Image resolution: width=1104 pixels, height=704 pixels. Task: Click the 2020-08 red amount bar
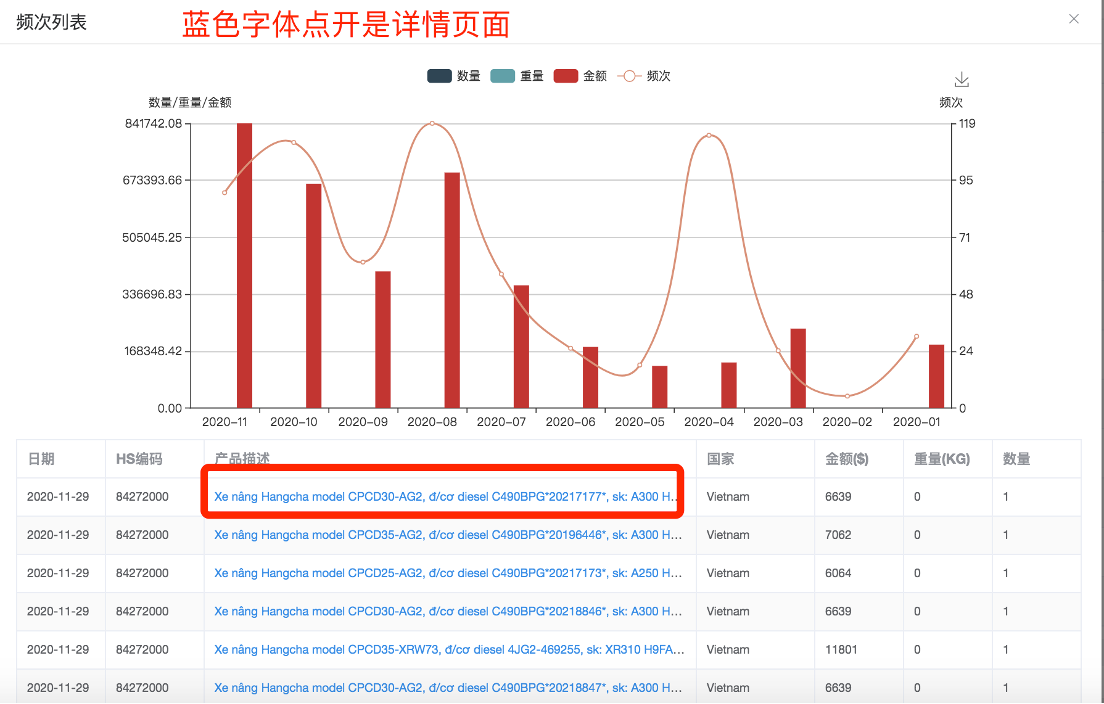[452, 290]
